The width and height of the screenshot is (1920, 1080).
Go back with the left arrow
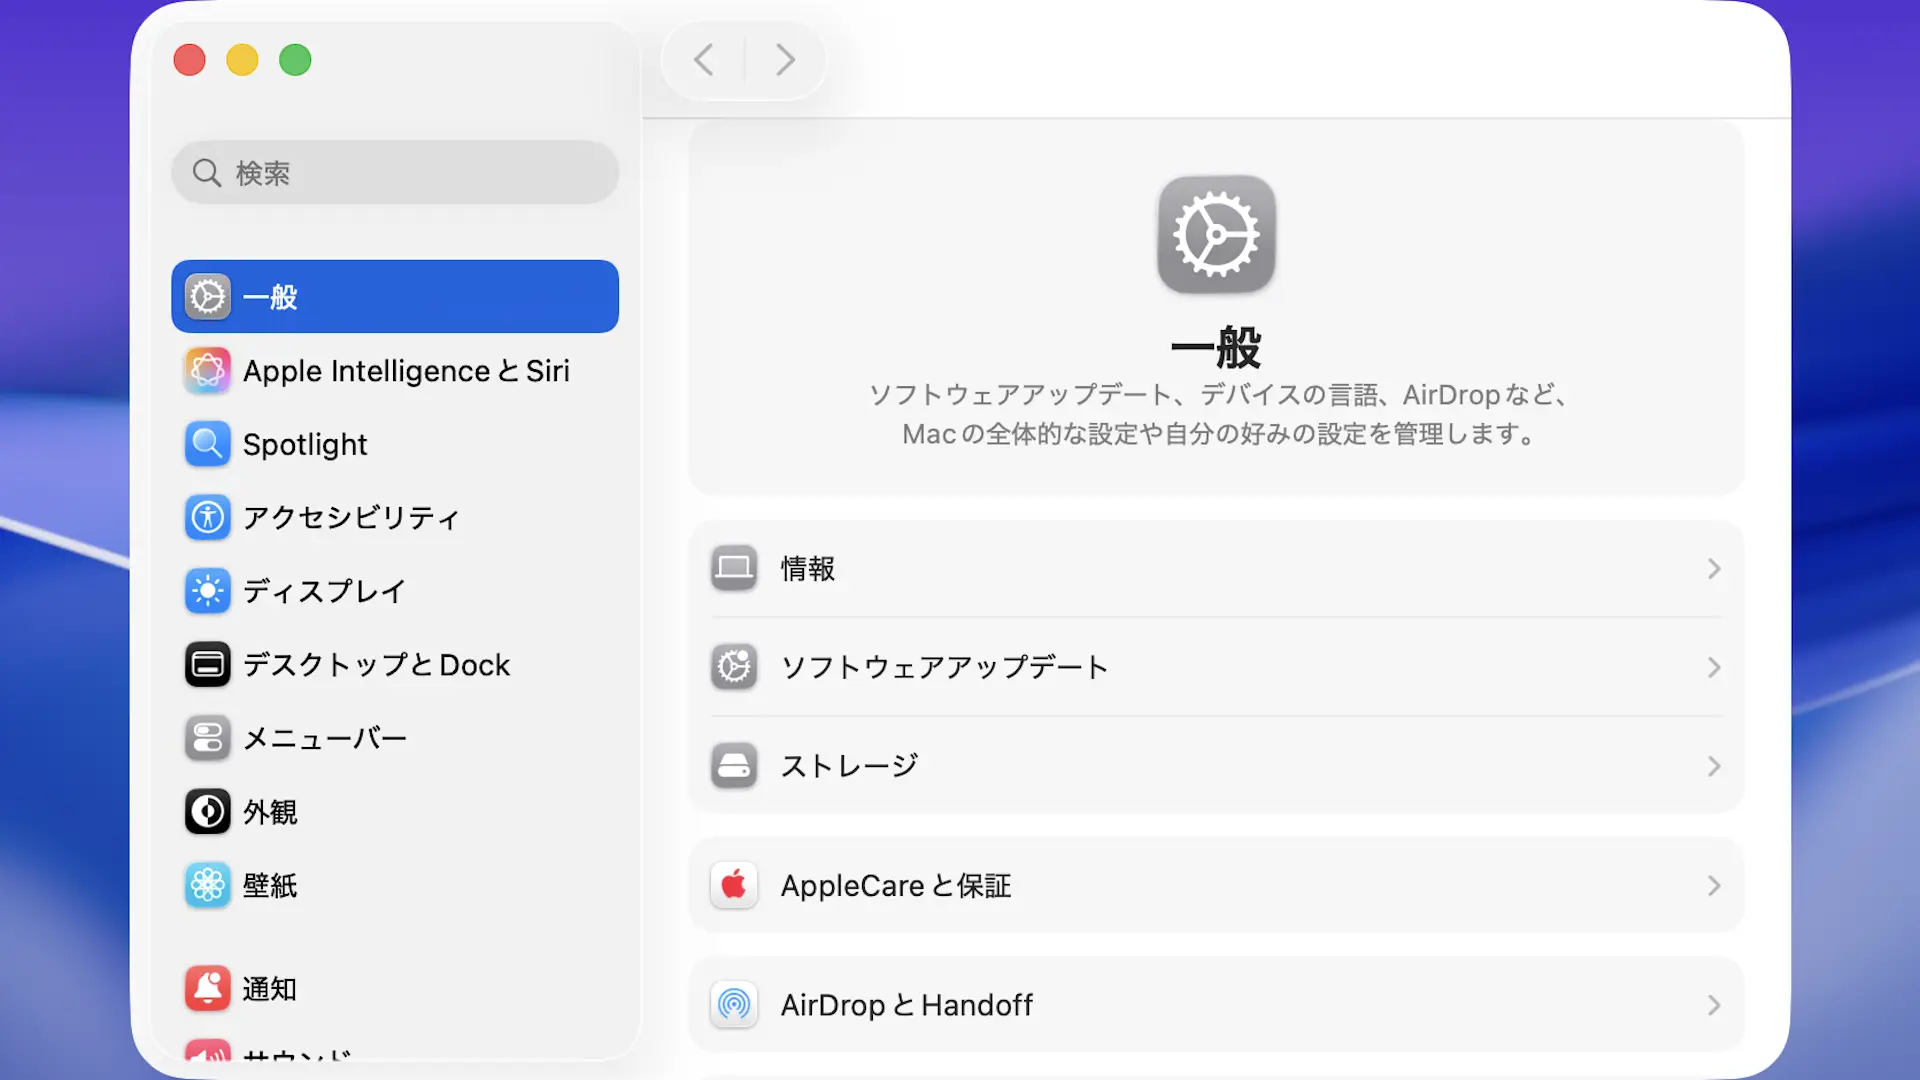(x=704, y=60)
